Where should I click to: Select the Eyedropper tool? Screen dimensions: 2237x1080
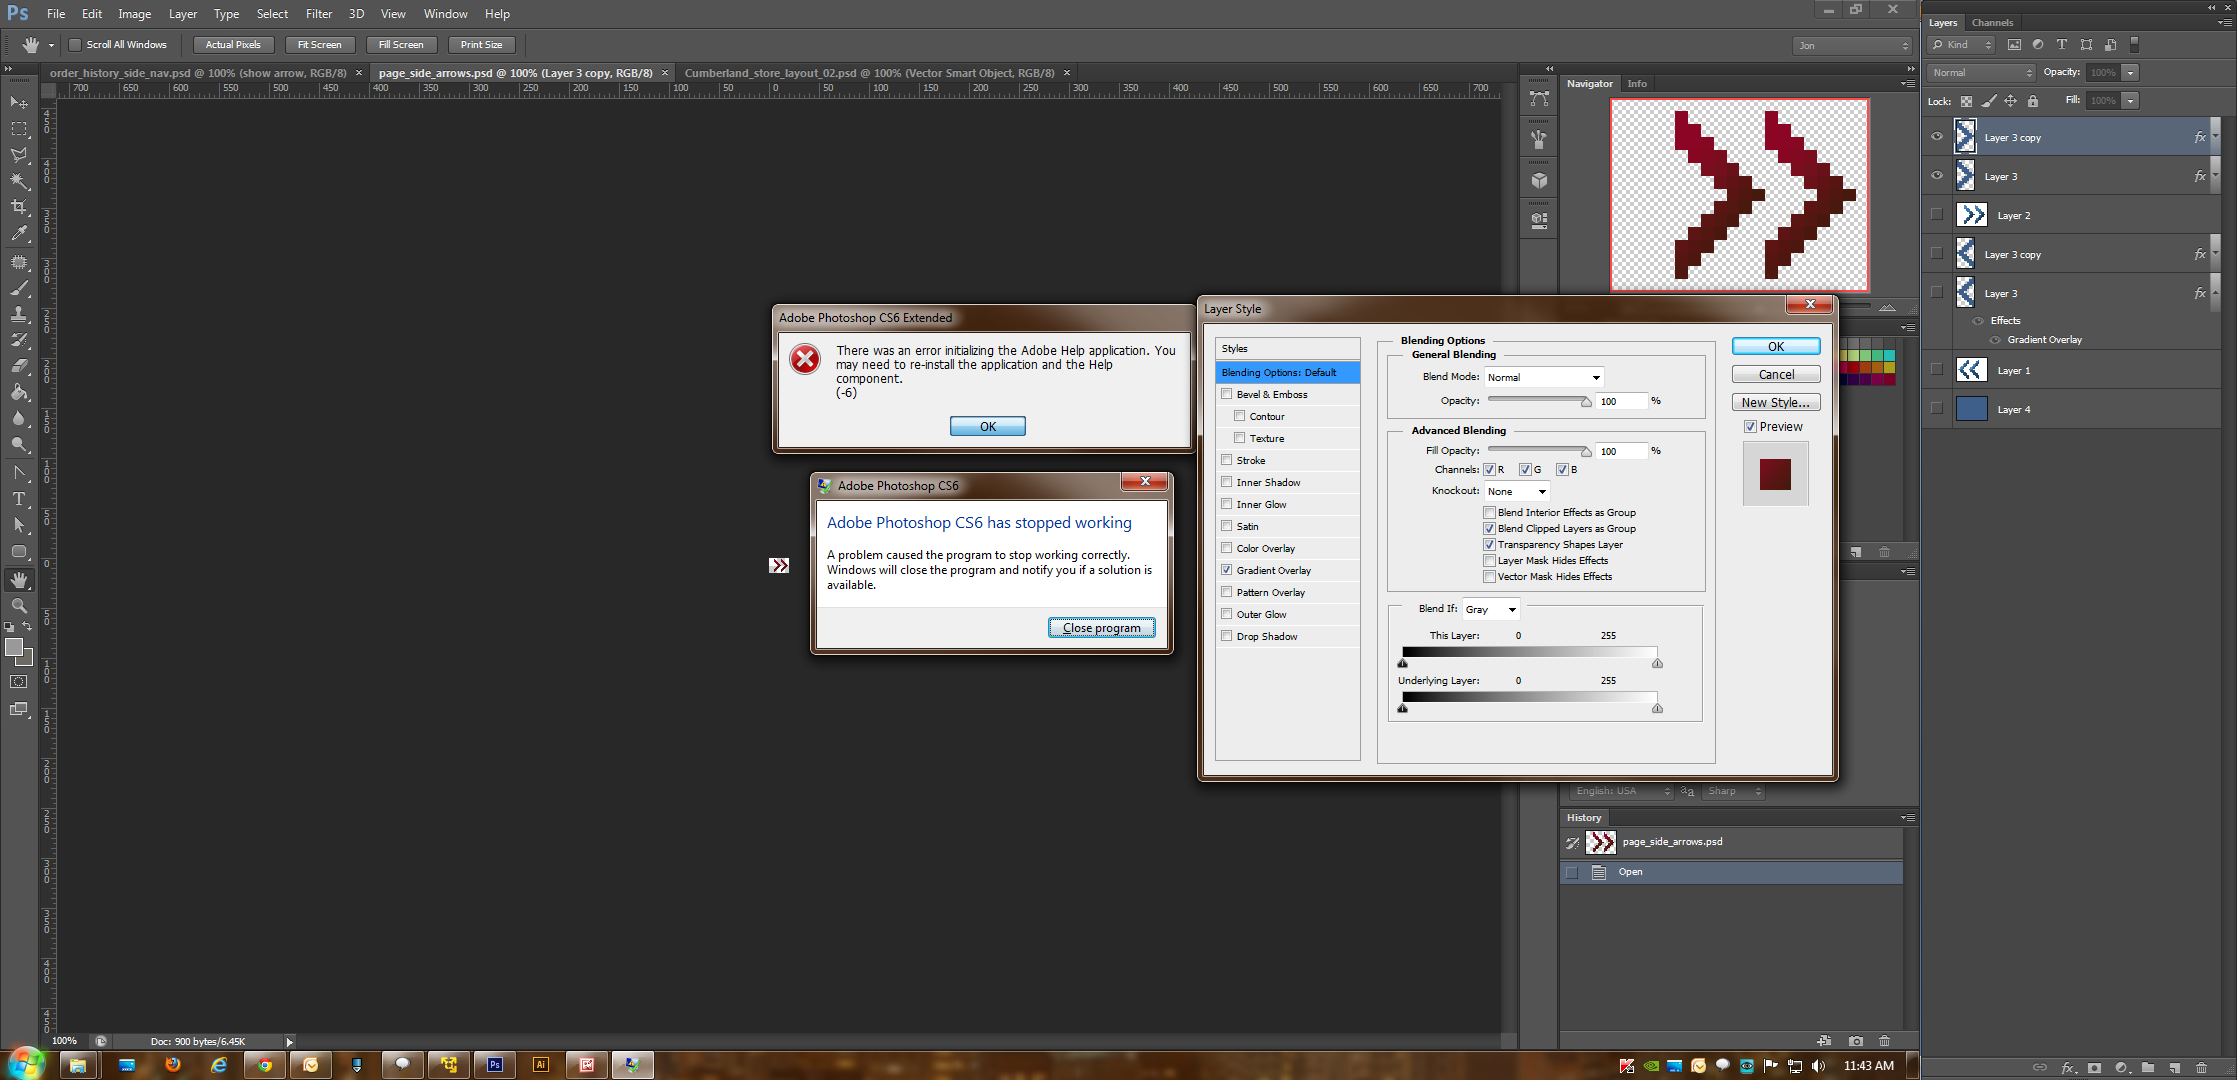click(19, 233)
